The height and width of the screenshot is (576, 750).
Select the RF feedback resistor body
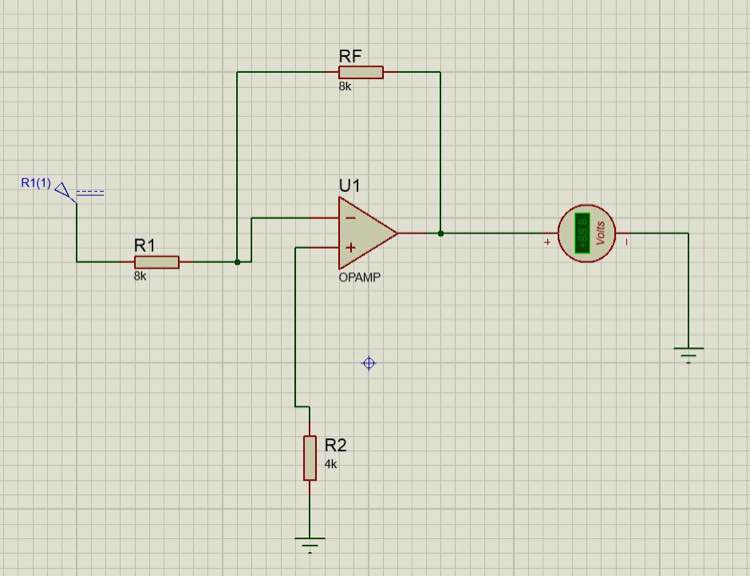tap(361, 72)
